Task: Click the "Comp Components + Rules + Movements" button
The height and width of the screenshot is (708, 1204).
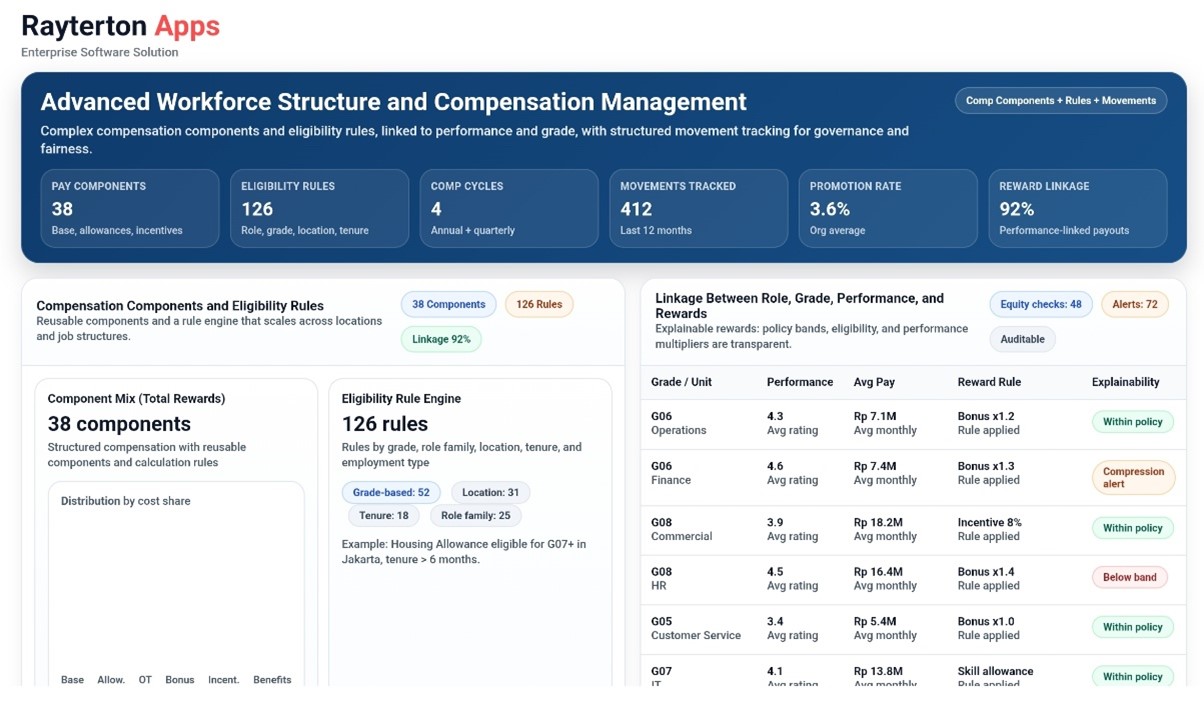Action: click(1060, 100)
